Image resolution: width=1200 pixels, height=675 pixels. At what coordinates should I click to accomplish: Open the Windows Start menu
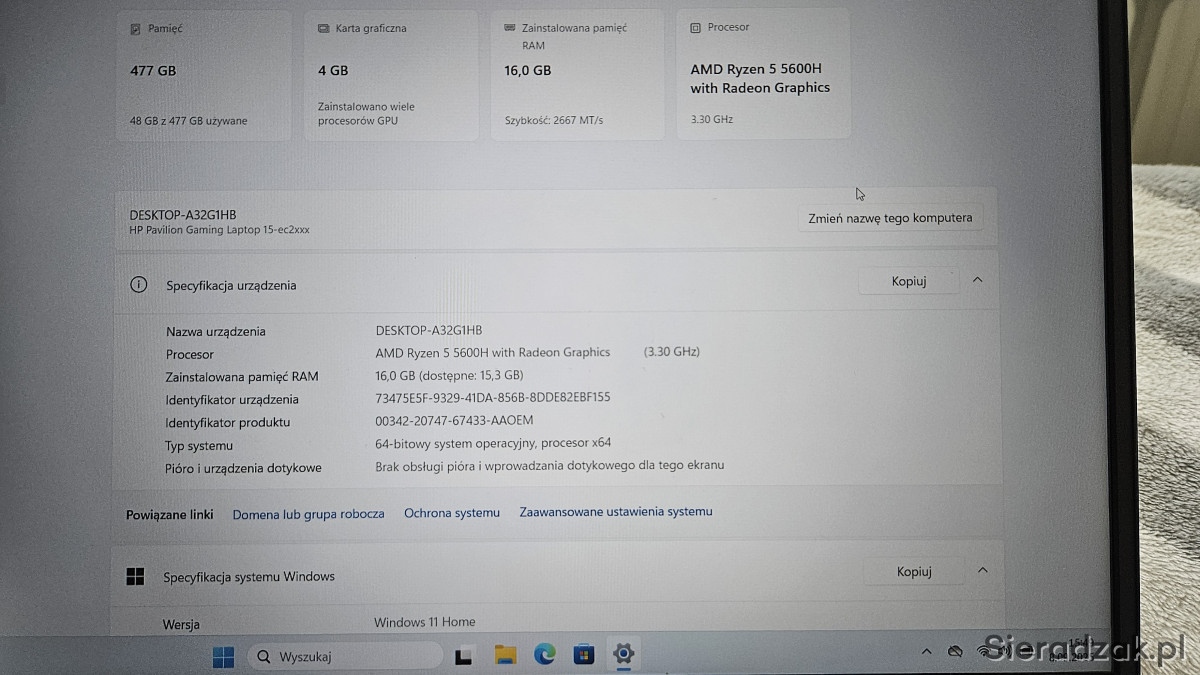coord(223,656)
